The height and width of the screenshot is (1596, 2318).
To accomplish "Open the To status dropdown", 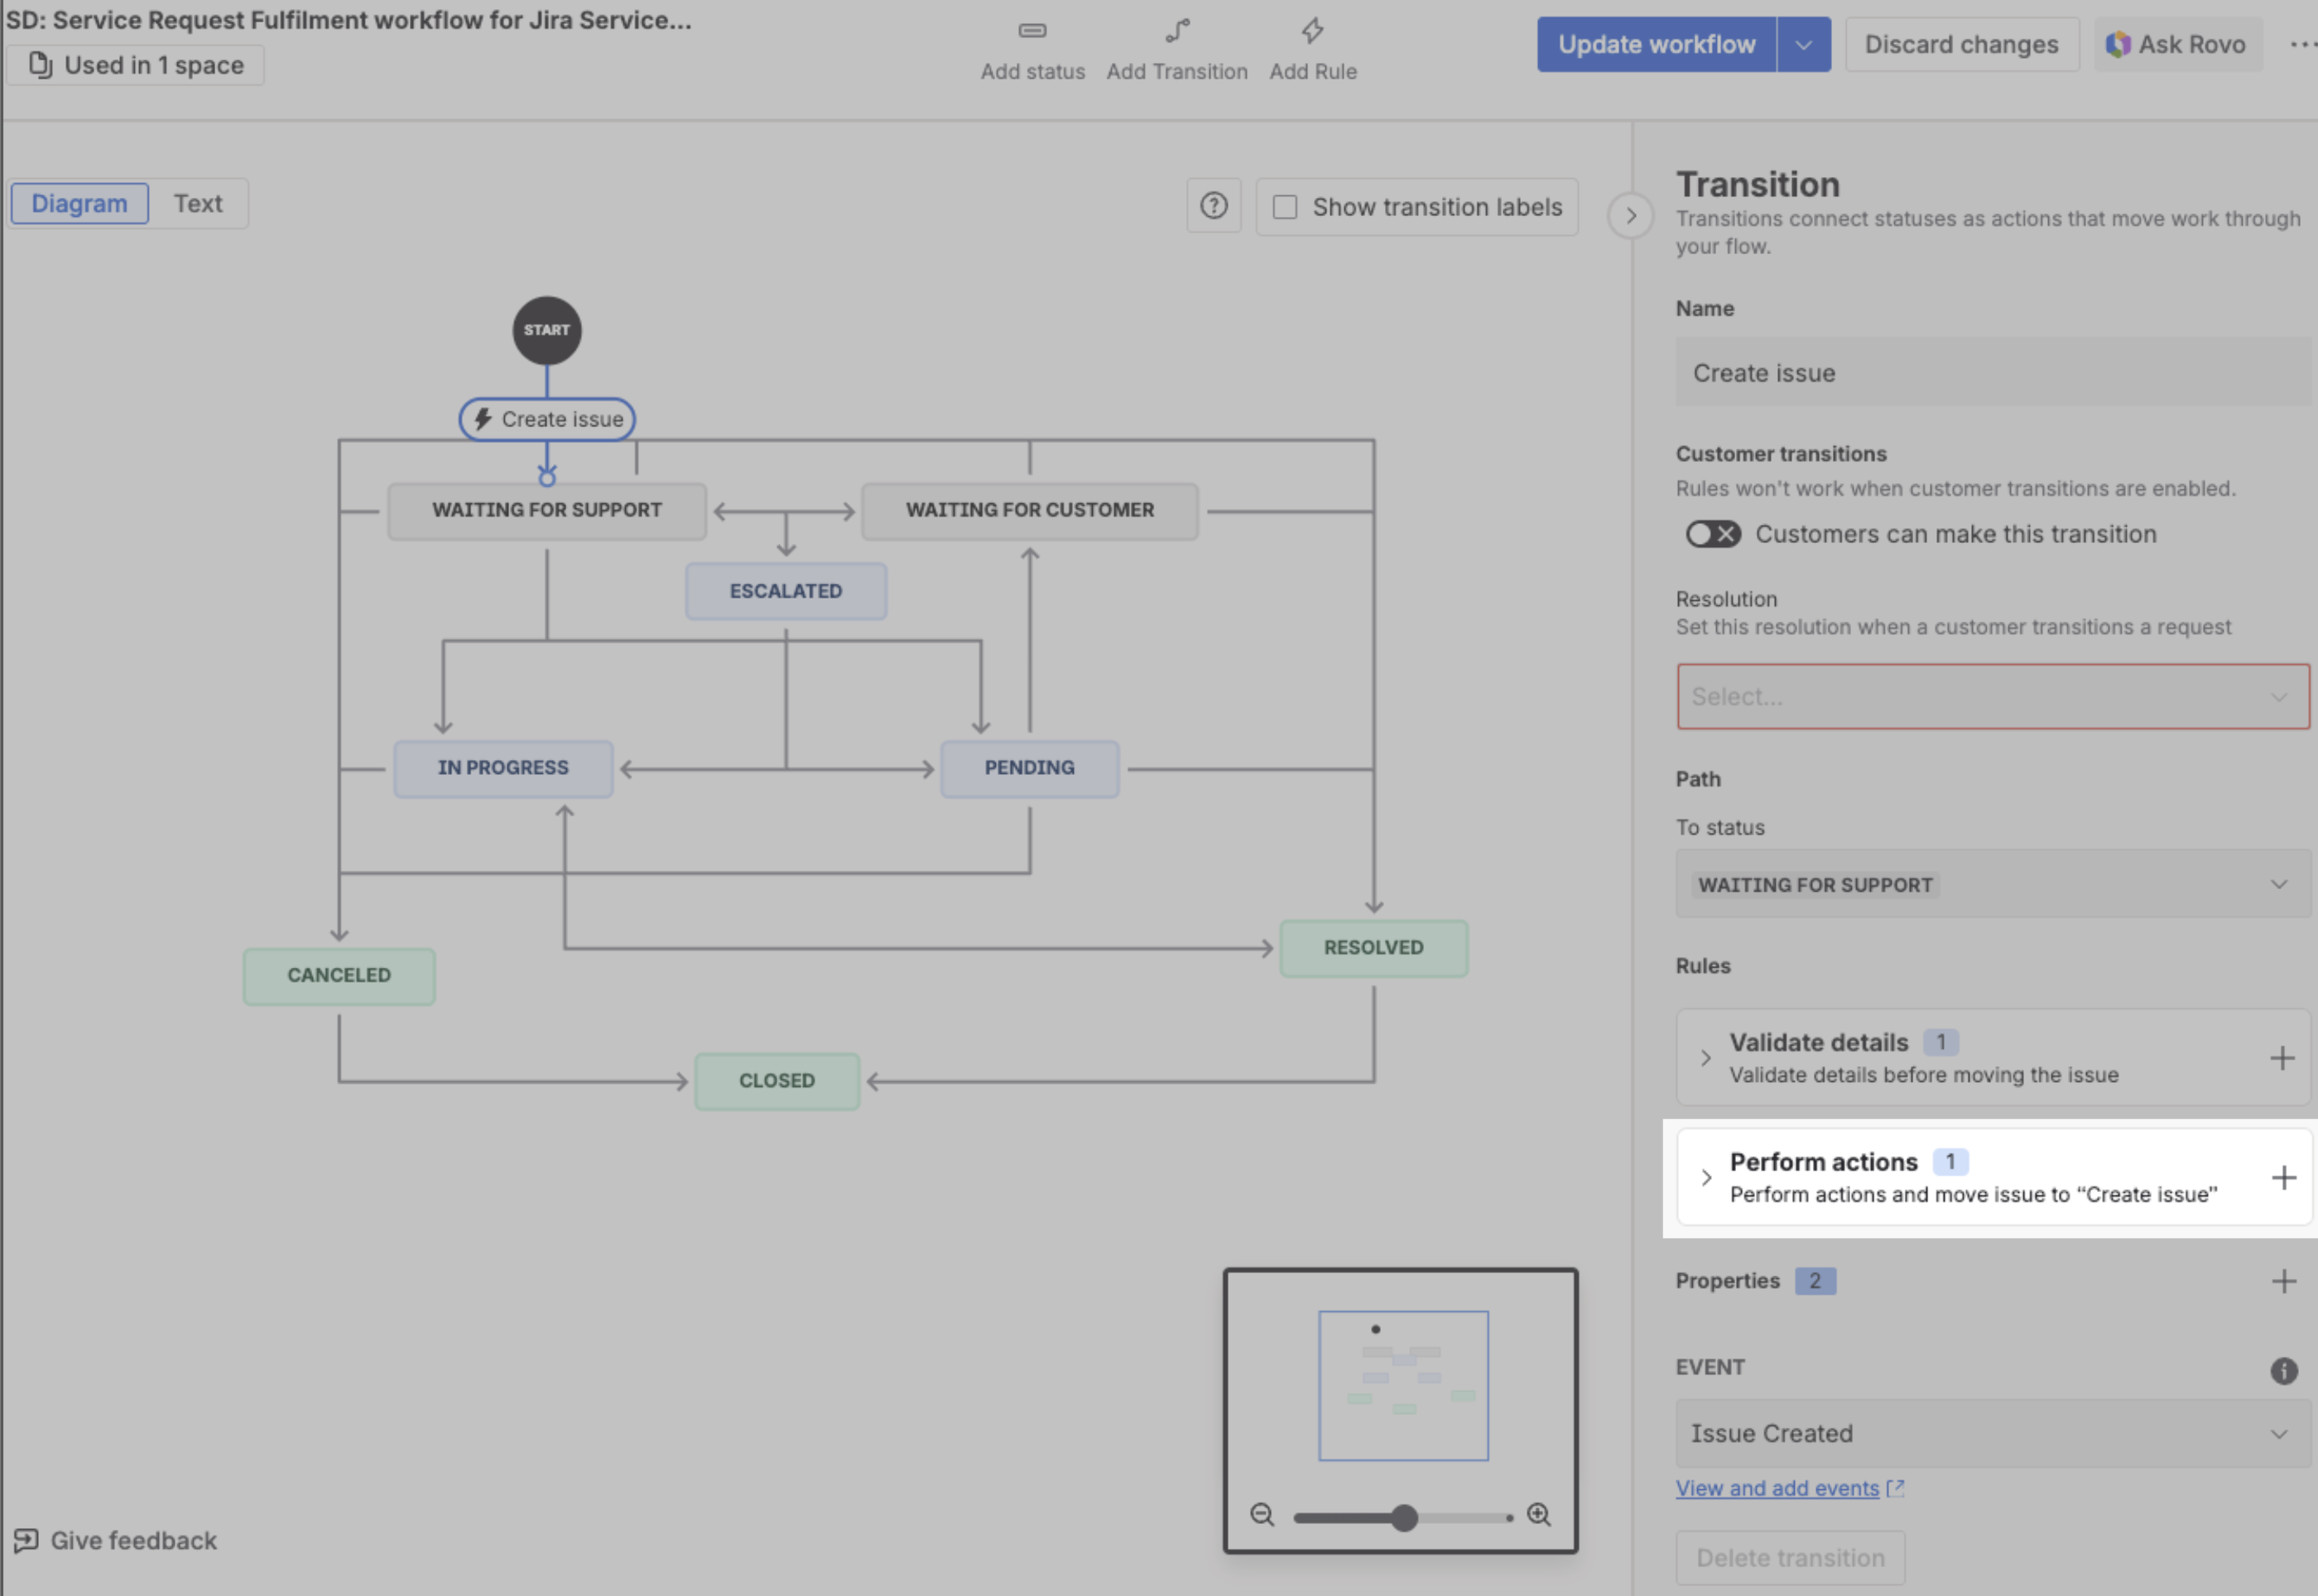I will (1993, 884).
